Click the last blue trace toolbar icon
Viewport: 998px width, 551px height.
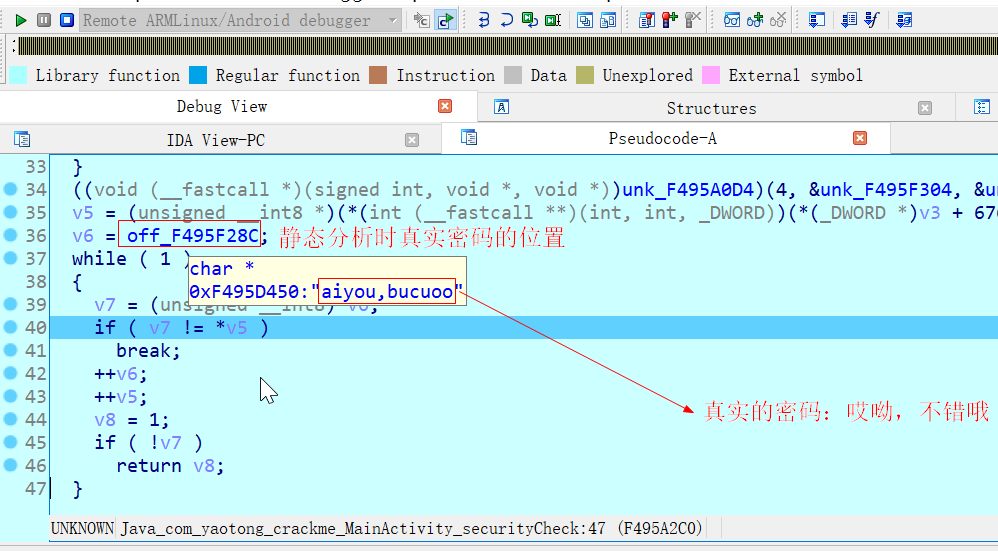pyautogui.click(x=904, y=20)
